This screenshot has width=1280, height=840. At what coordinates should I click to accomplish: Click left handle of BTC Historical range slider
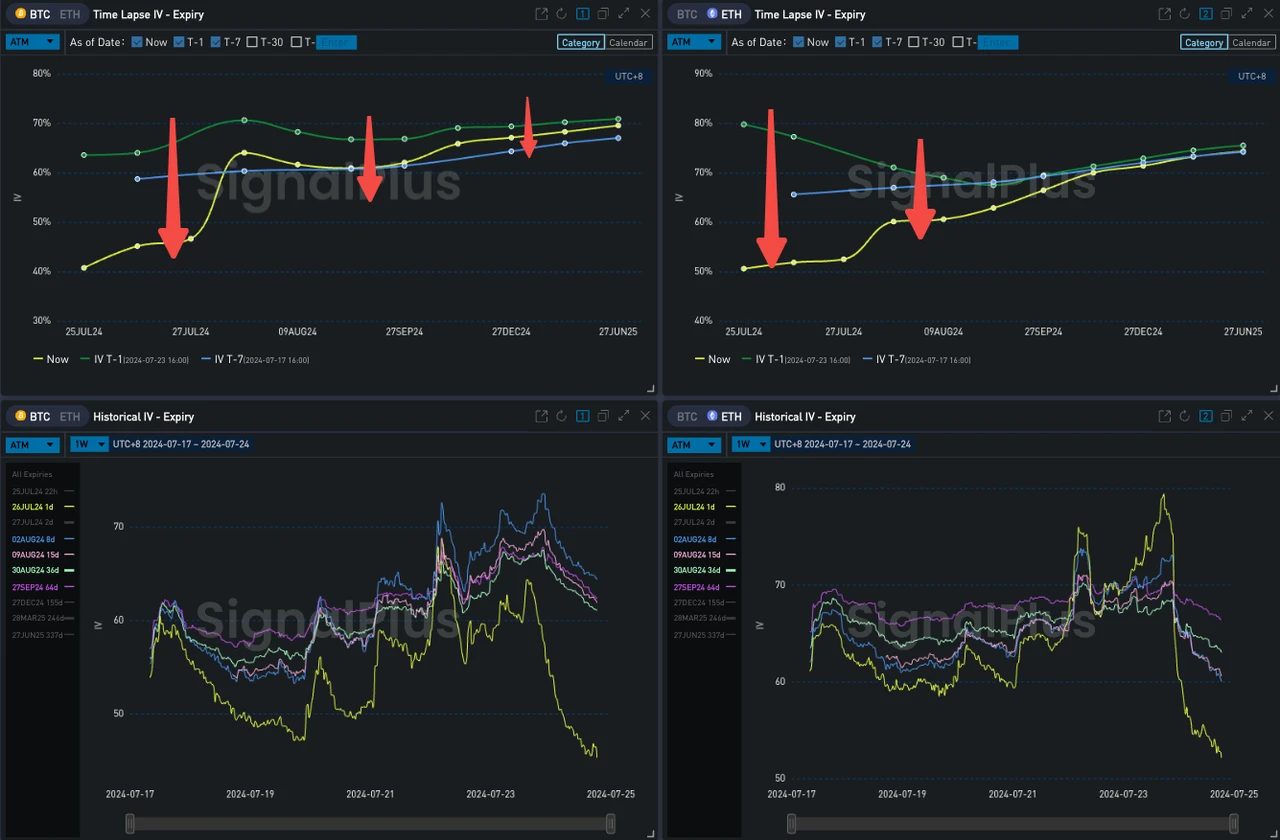pyautogui.click(x=129, y=823)
